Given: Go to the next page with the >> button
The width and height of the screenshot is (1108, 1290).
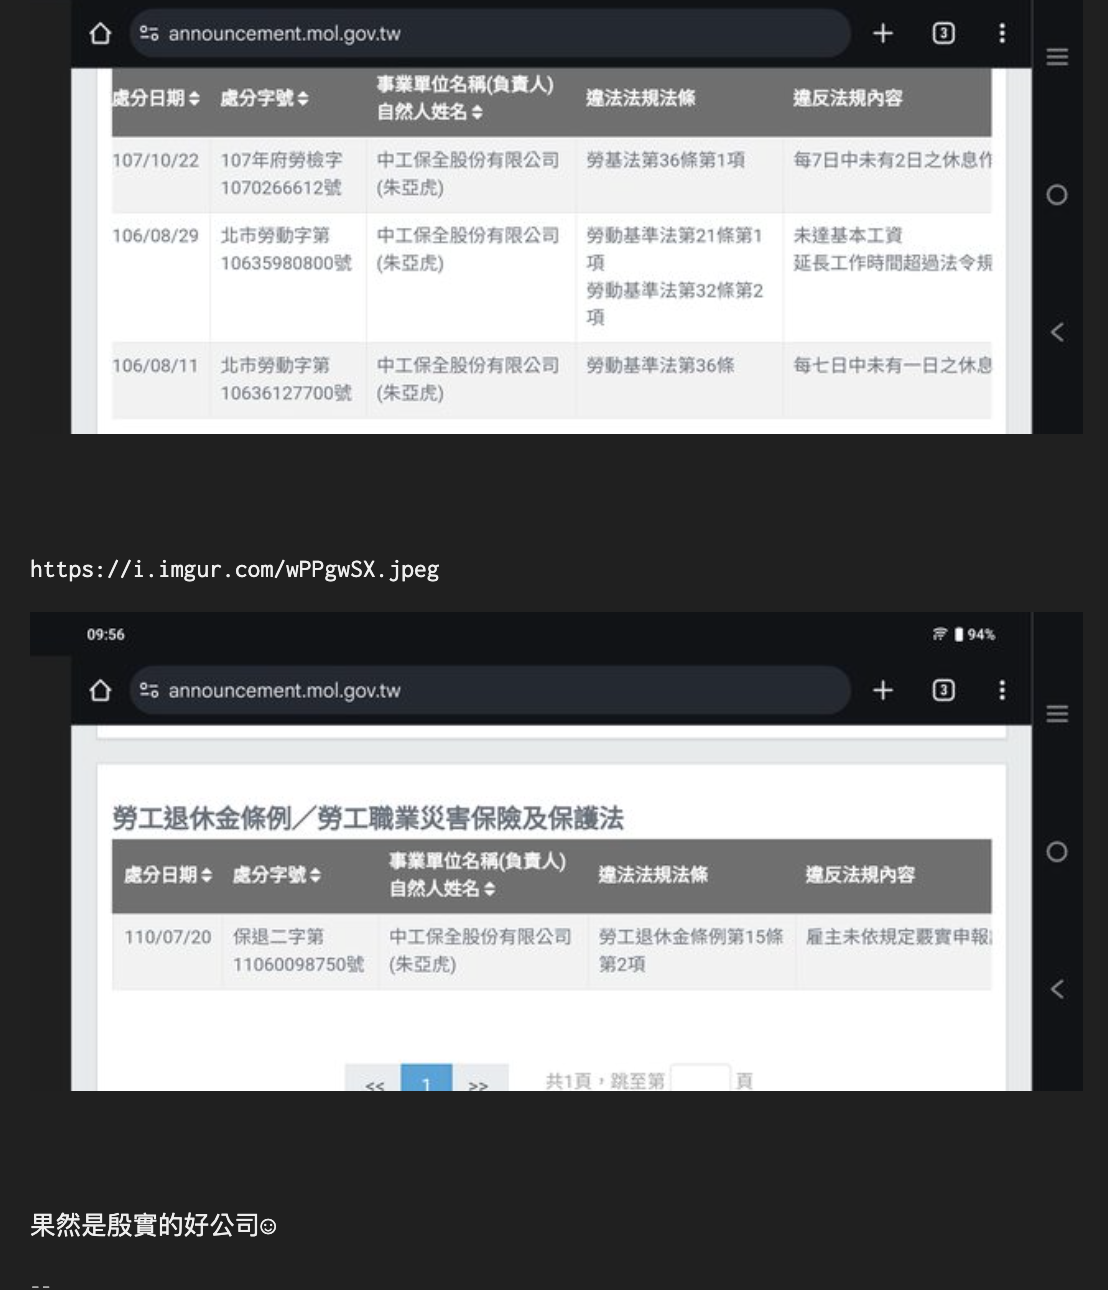Looking at the screenshot, I should pos(479,1078).
